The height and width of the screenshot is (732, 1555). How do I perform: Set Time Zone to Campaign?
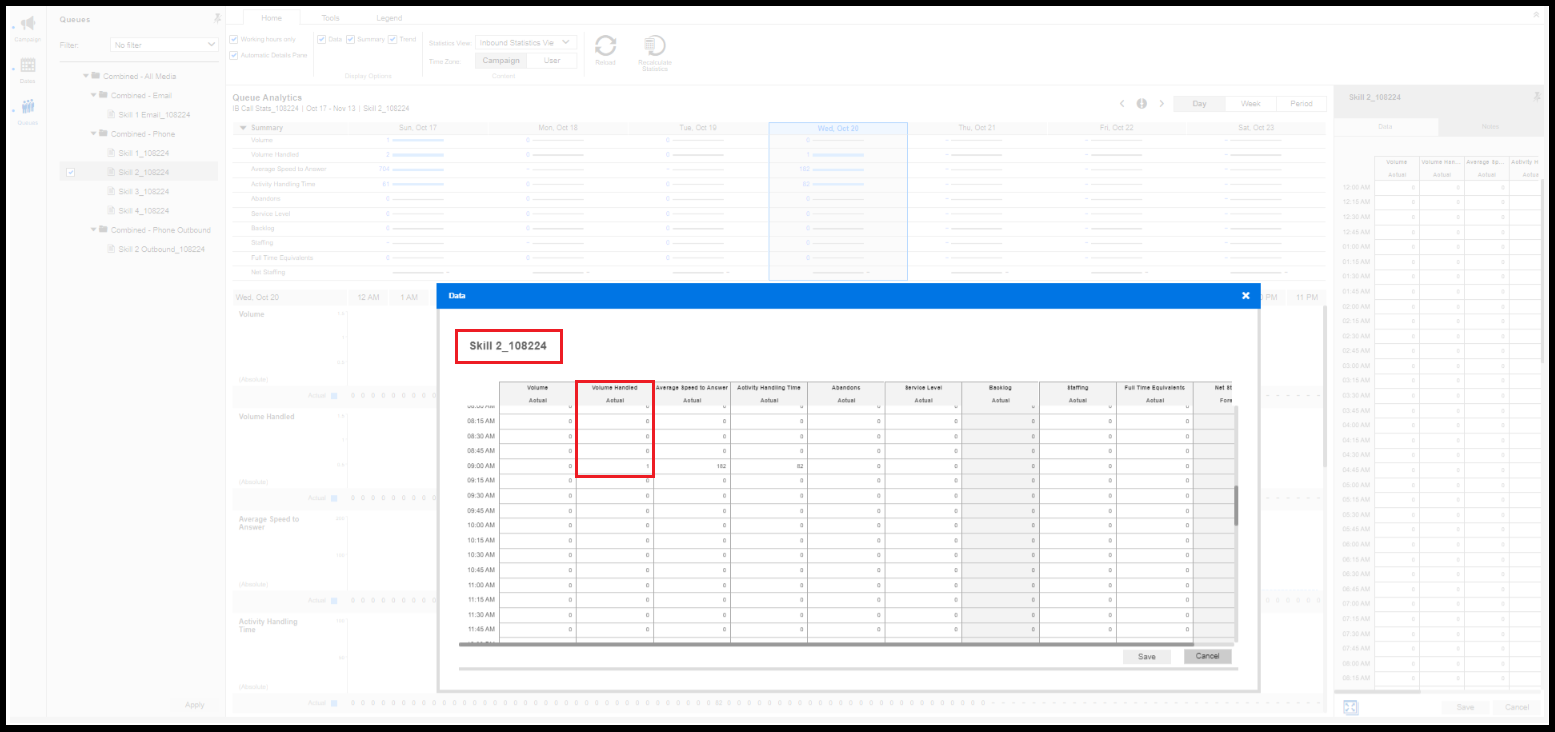501,61
